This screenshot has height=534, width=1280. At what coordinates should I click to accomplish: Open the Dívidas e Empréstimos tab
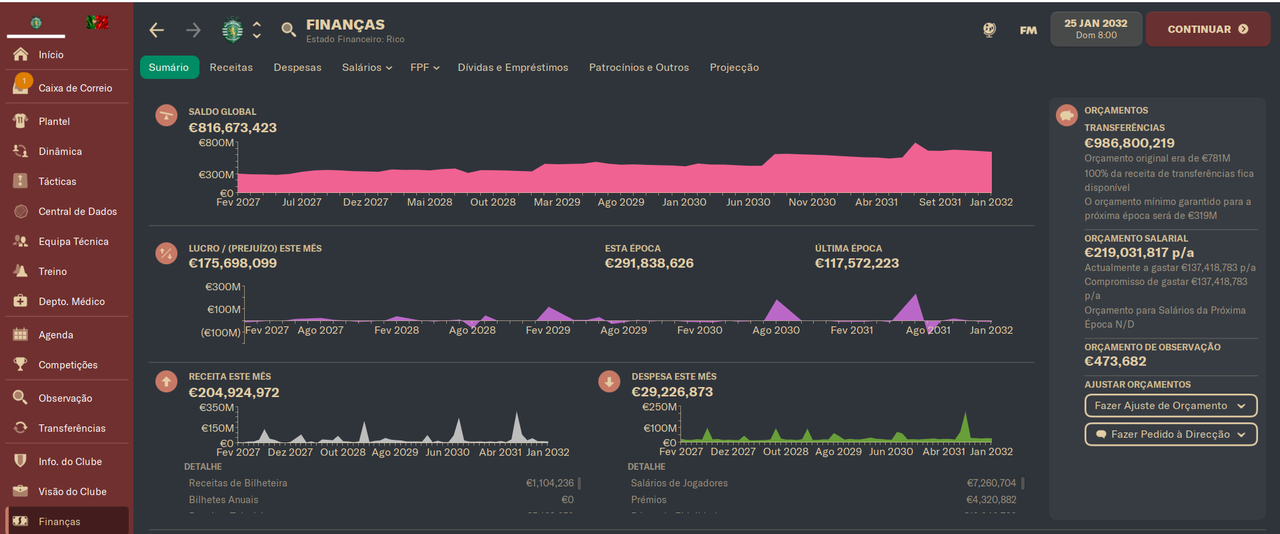[x=513, y=67]
